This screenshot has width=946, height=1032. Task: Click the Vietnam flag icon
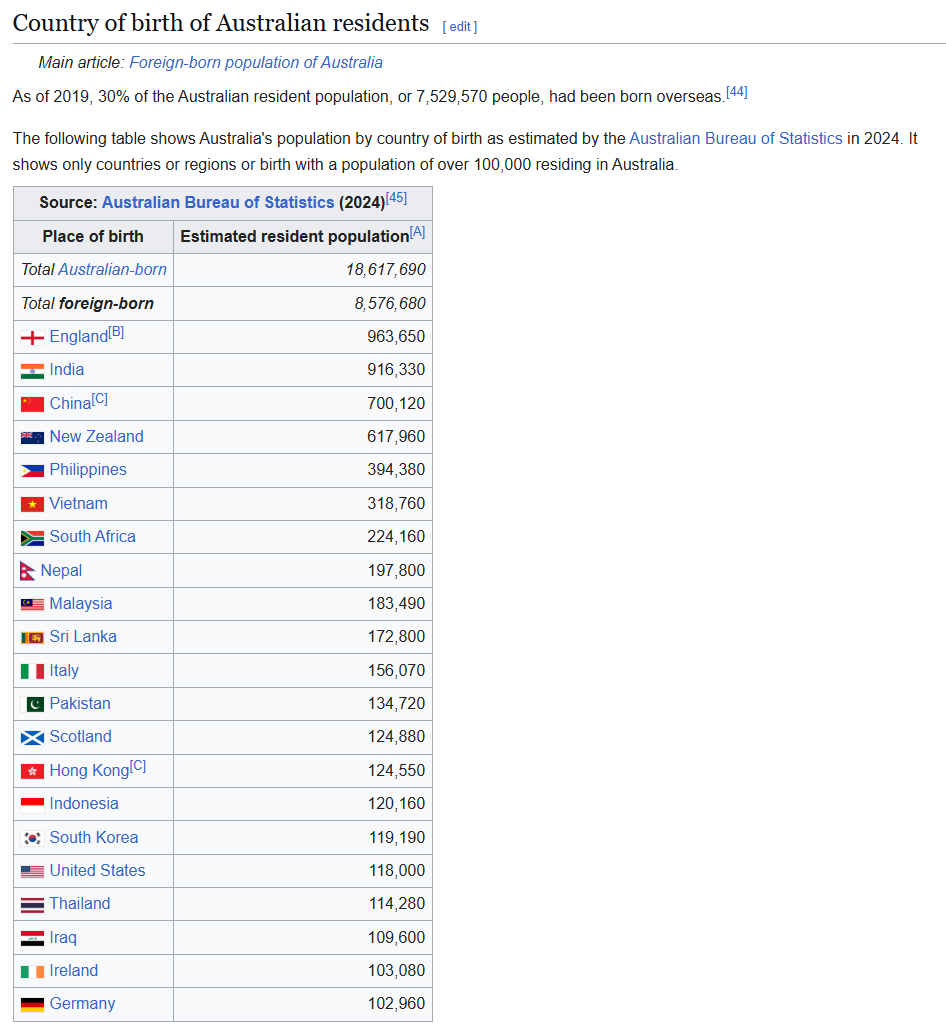[x=32, y=504]
